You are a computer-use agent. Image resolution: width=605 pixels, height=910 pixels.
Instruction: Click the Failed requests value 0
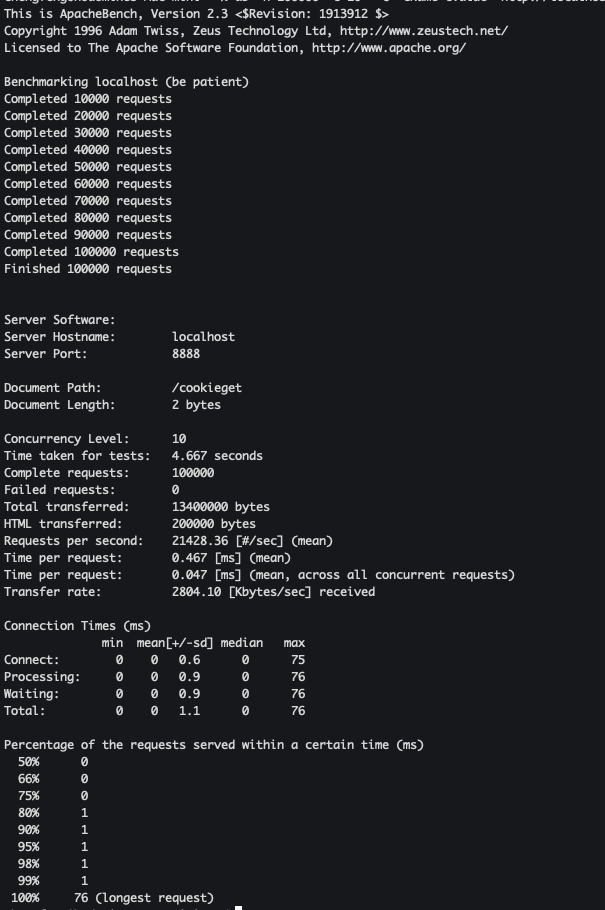click(x=175, y=490)
